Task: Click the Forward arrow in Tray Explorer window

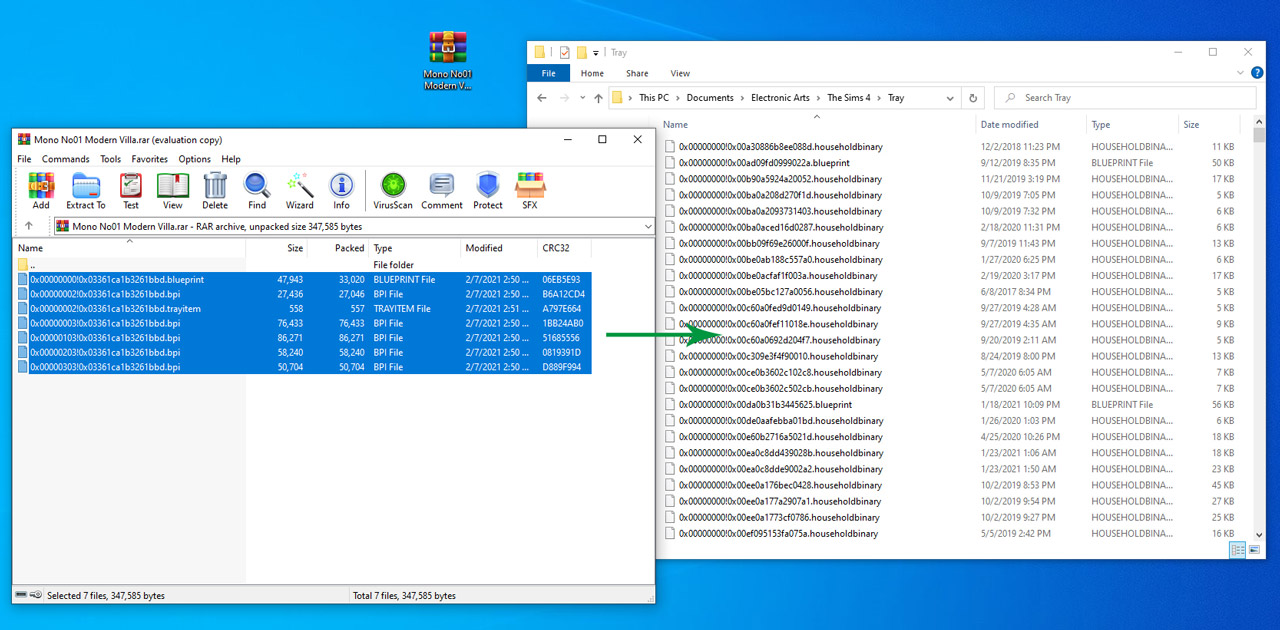Action: [x=566, y=98]
